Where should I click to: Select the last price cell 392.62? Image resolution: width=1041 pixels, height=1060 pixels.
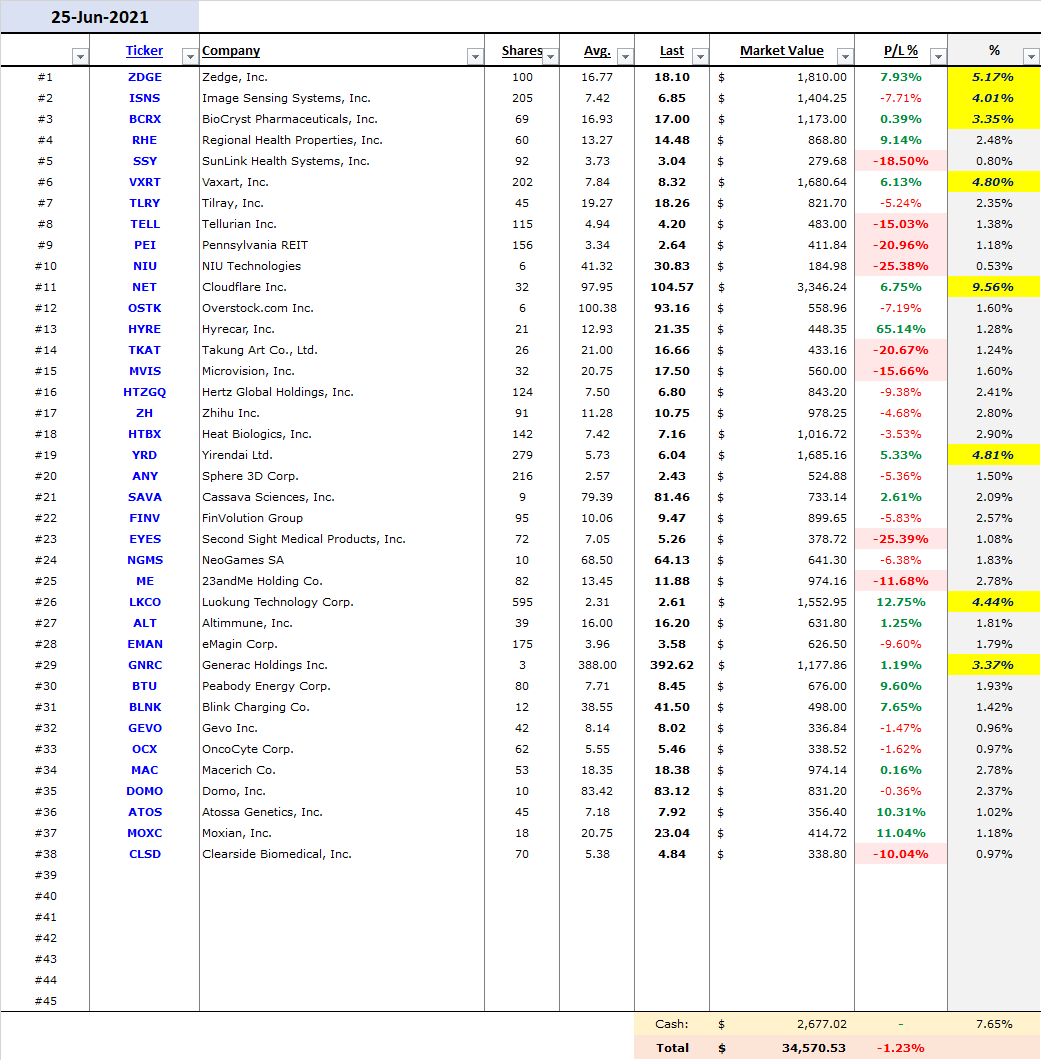point(672,665)
